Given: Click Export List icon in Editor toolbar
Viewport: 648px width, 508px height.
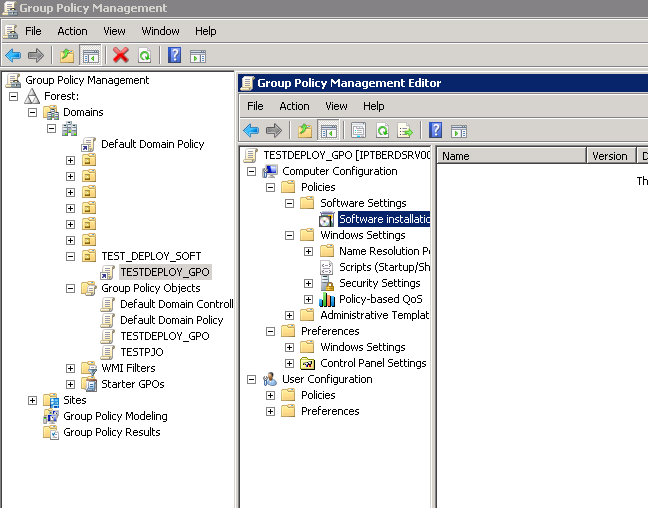Looking at the screenshot, I should click(405, 131).
